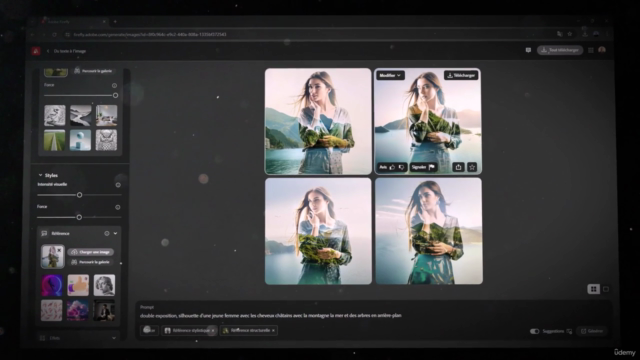Viewport: 640px width, 360px height.
Task: Open the Modifier dropdown on second image
Action: coord(390,76)
